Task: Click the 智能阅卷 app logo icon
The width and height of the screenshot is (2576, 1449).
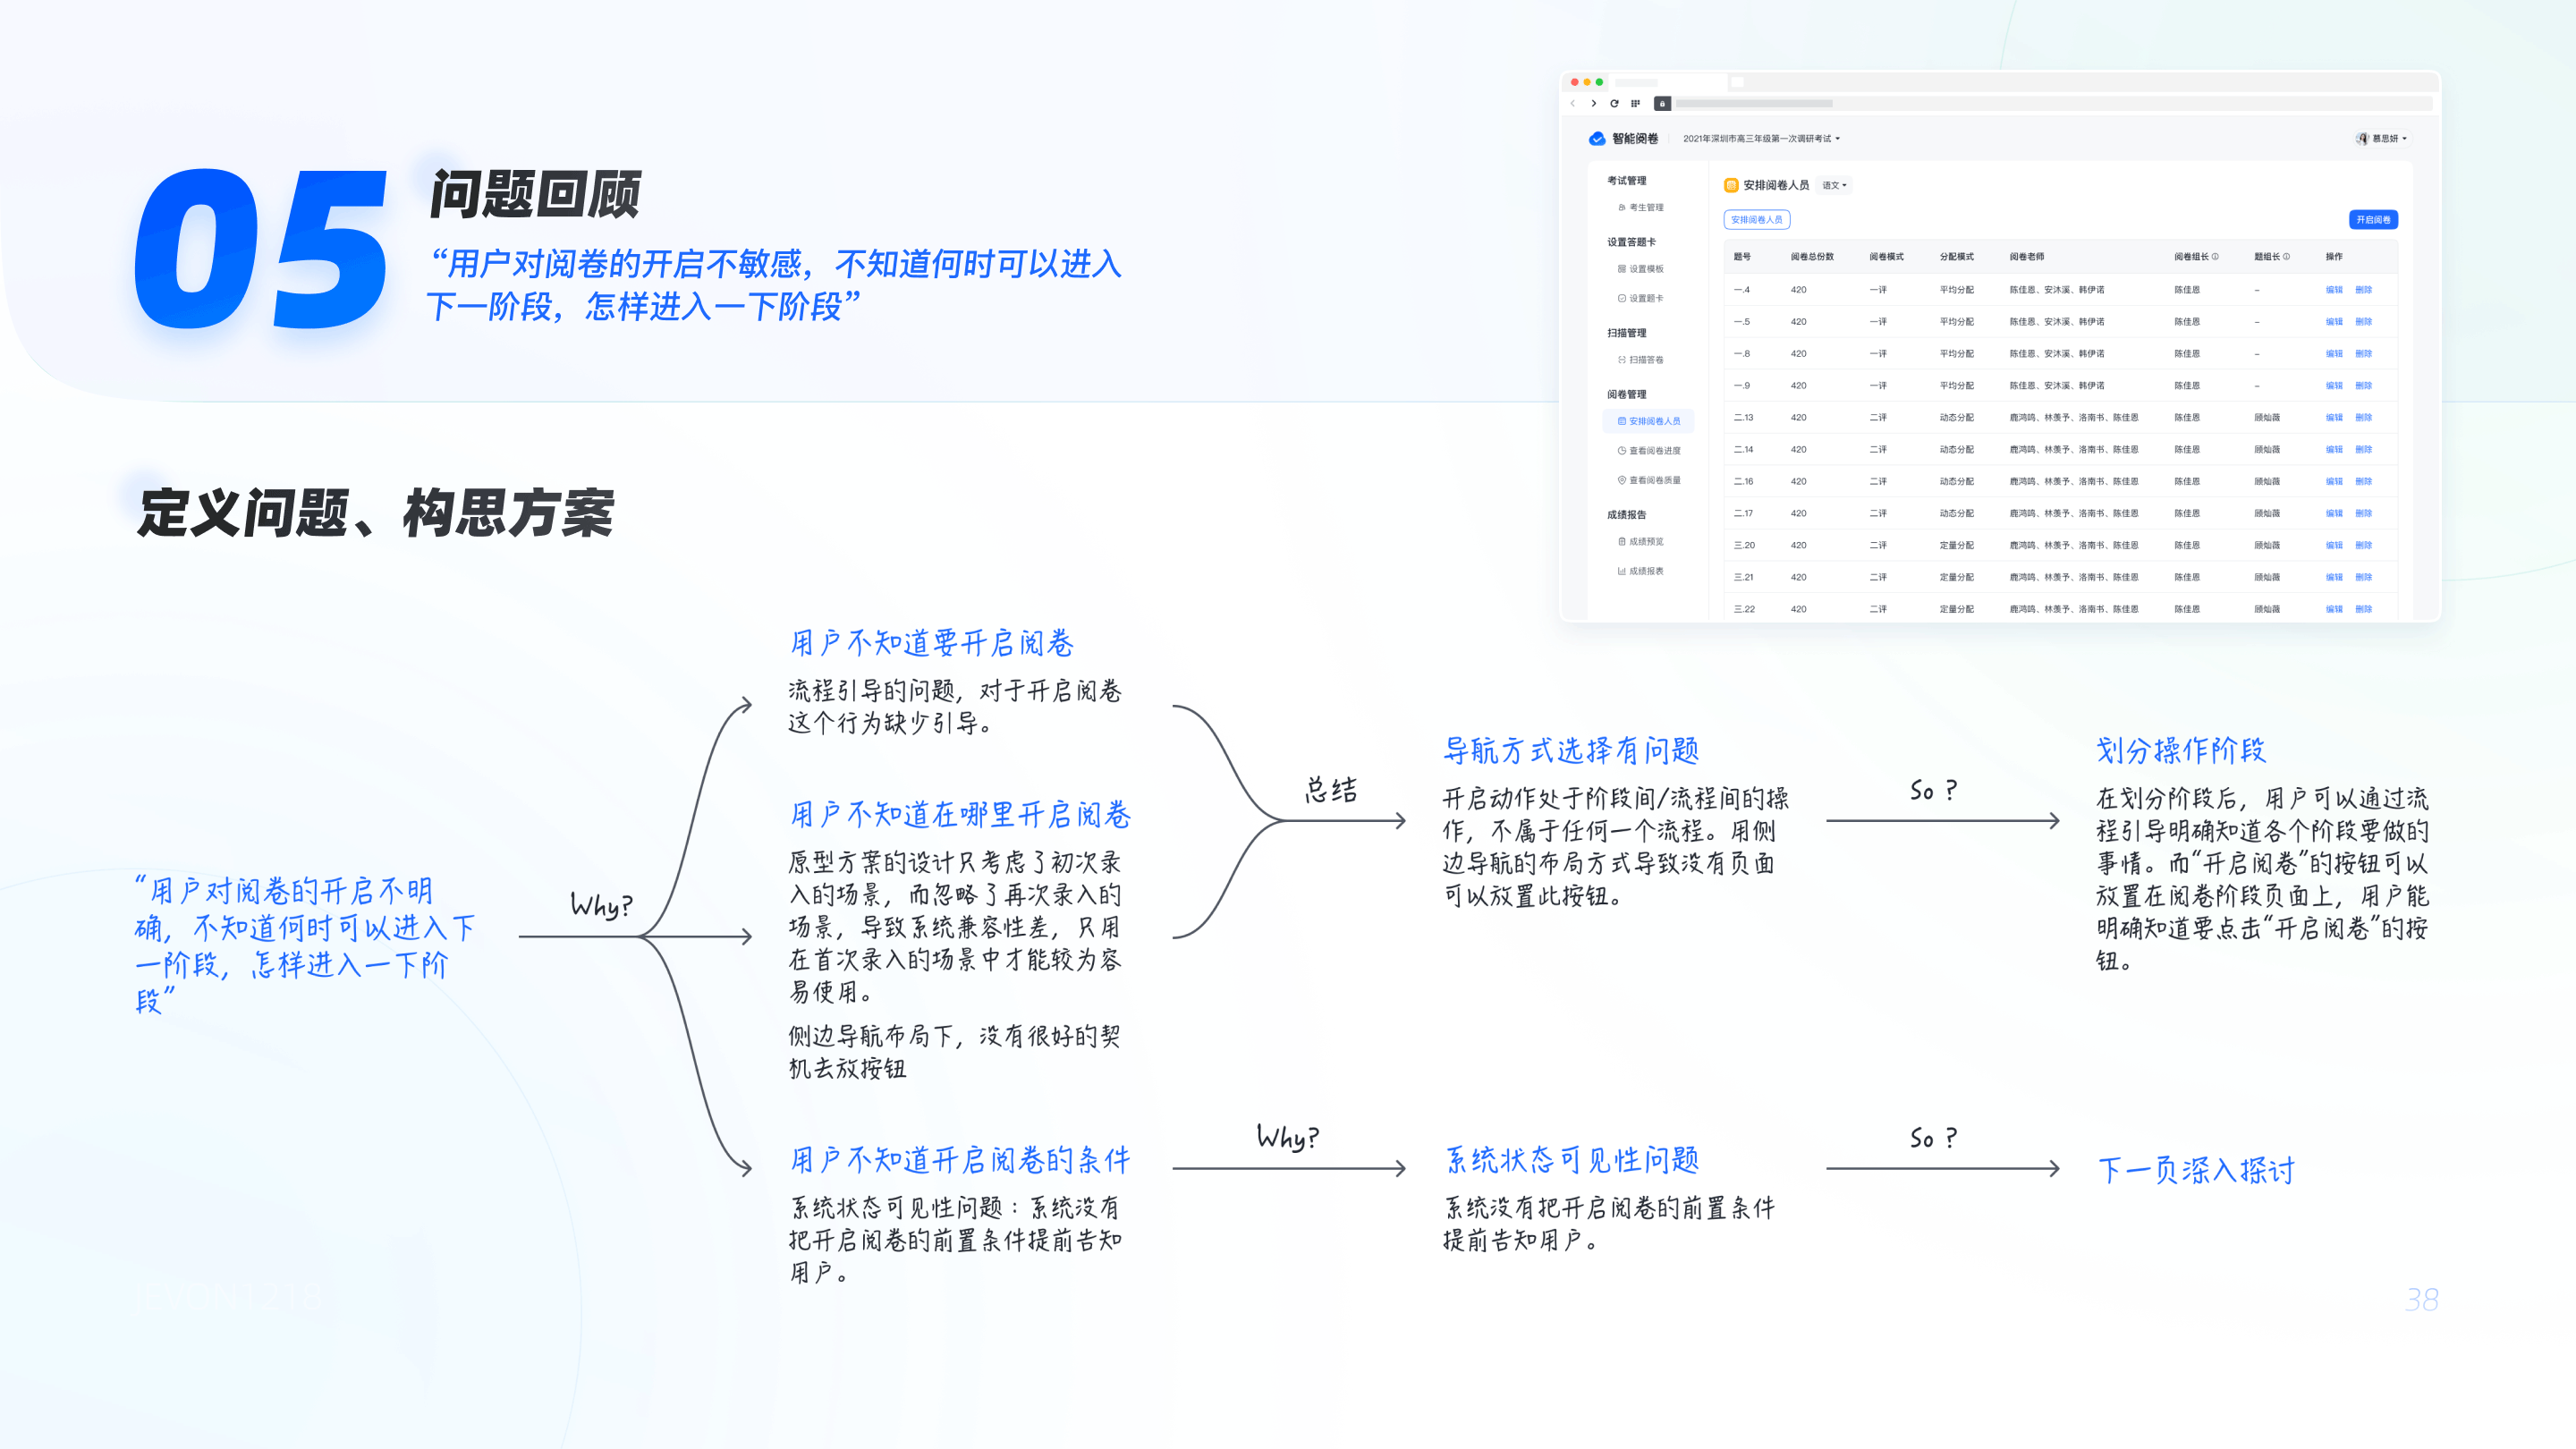Action: (1598, 139)
